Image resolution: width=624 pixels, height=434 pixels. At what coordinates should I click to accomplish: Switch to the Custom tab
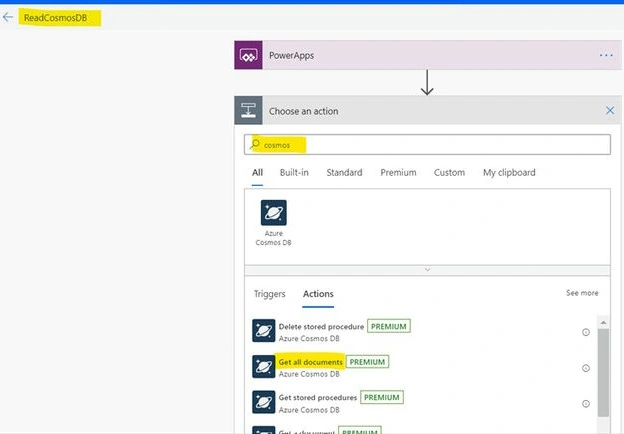[x=449, y=173]
